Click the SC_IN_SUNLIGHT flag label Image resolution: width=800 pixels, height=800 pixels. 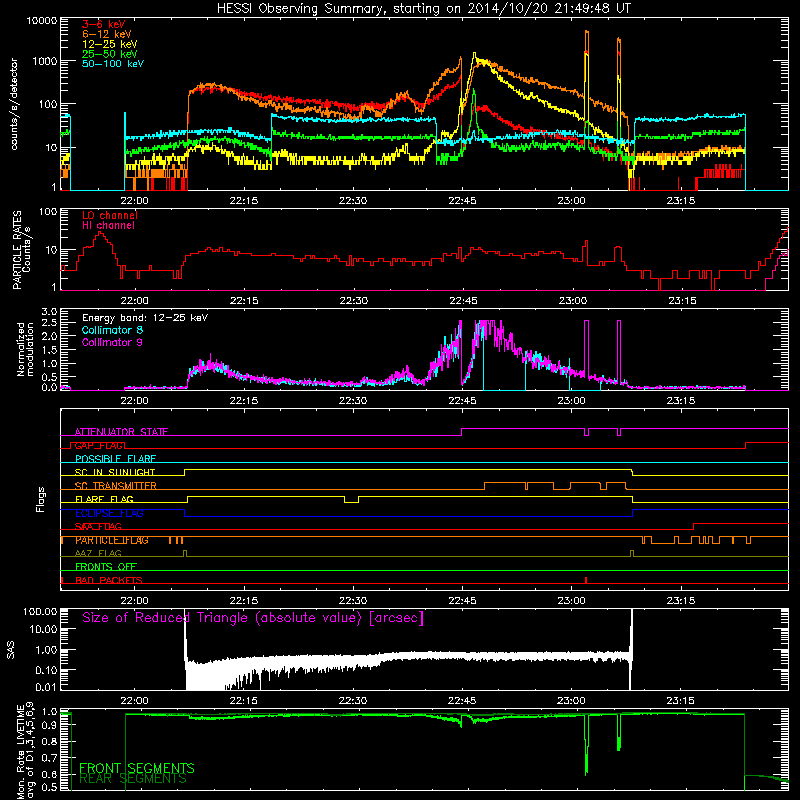click(115, 472)
